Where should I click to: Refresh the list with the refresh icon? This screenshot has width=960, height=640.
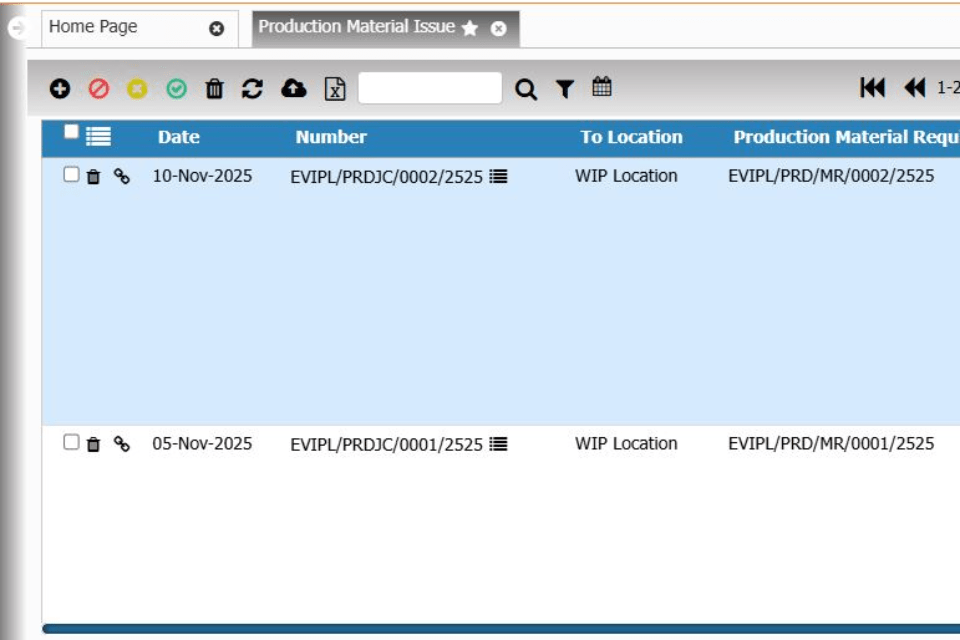click(x=252, y=89)
